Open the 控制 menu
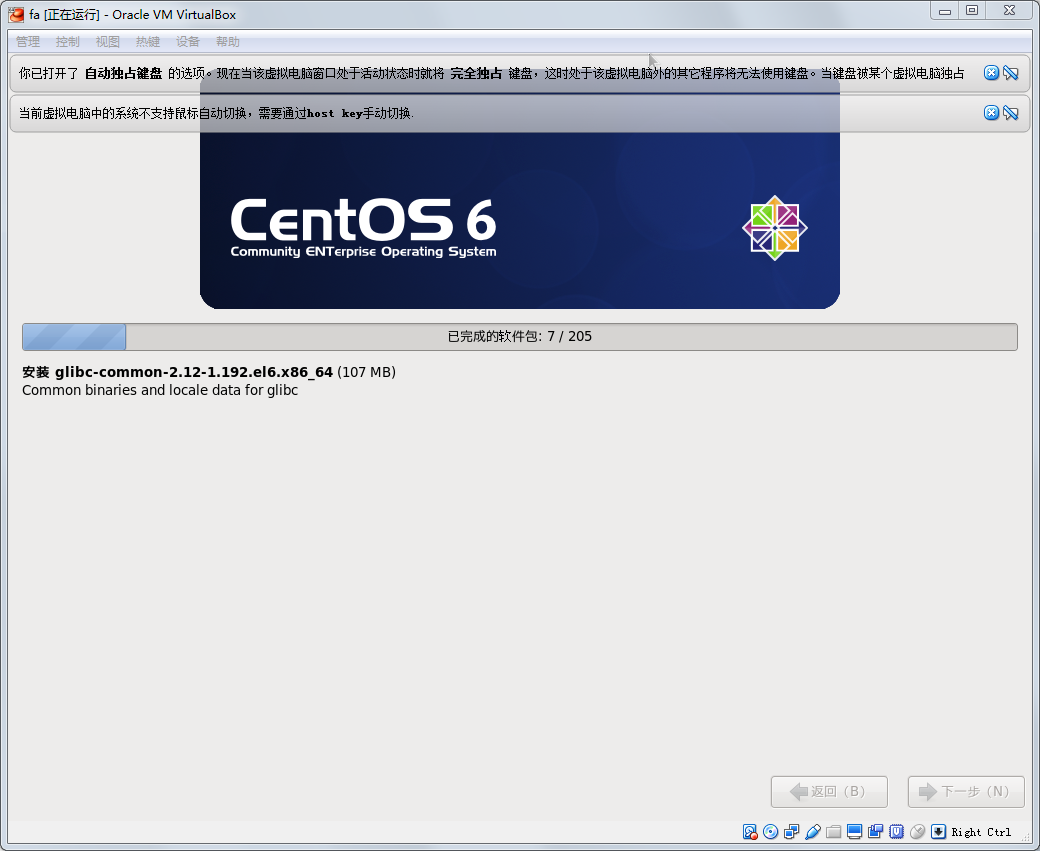The width and height of the screenshot is (1040, 851). pyautogui.click(x=68, y=42)
